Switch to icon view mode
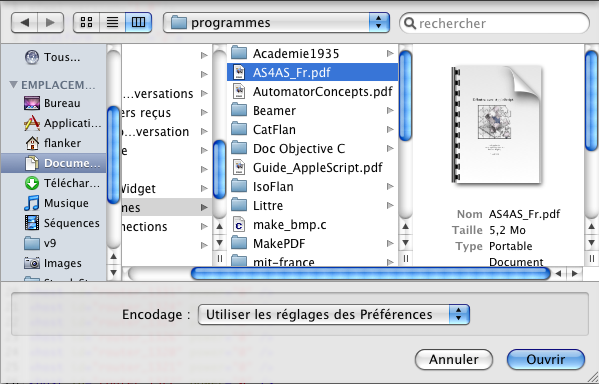The height and width of the screenshot is (384, 599). point(86,23)
